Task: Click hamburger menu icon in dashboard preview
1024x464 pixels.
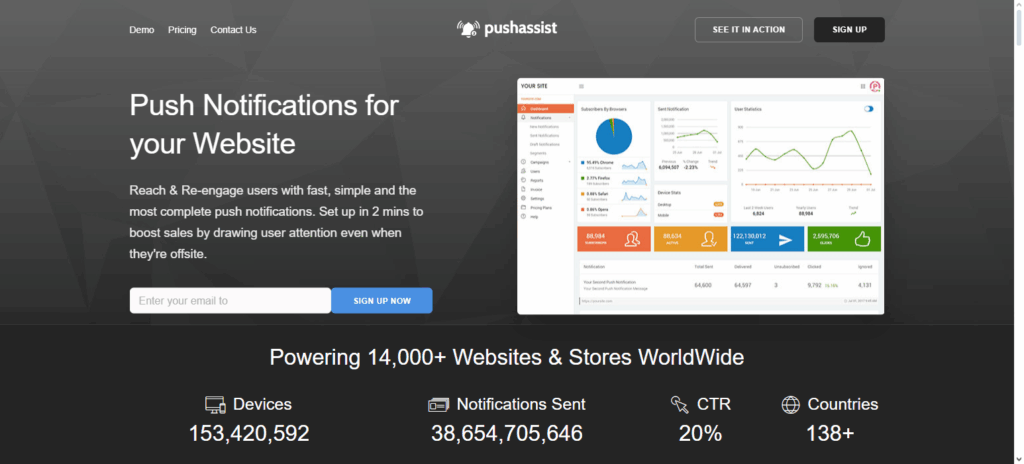Action: point(581,86)
